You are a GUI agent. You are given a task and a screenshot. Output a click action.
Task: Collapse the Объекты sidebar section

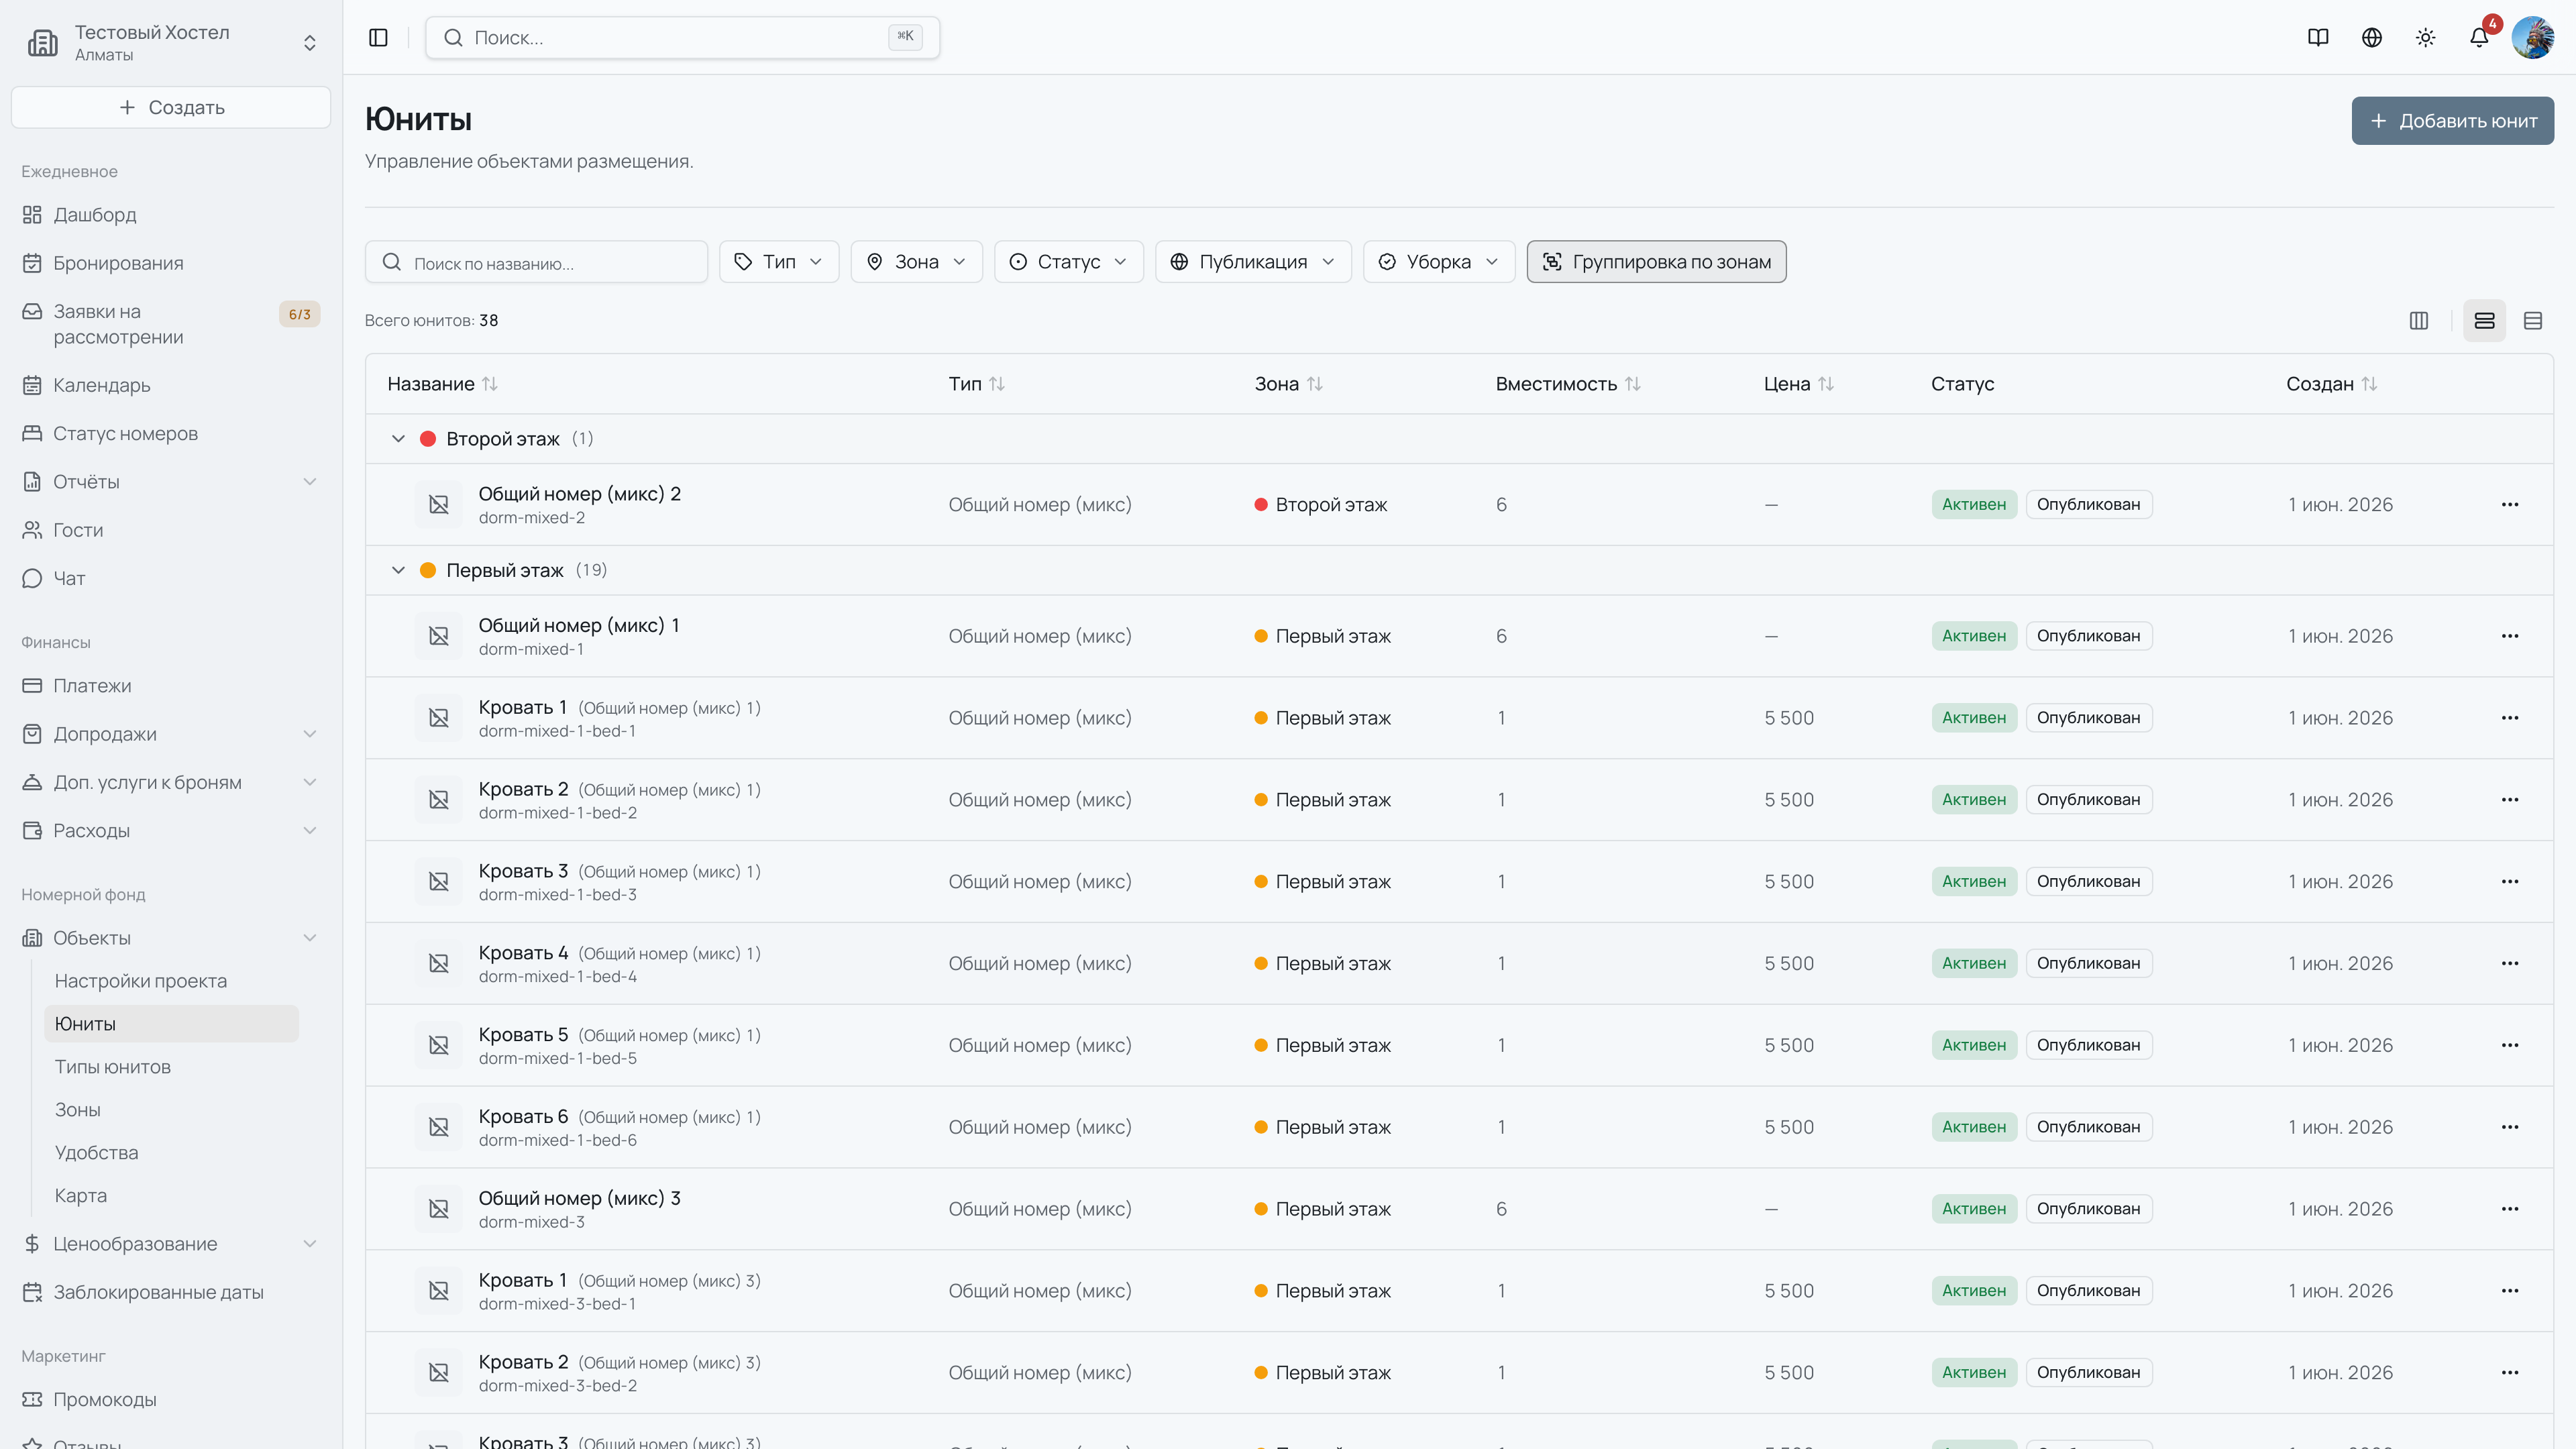[171, 938]
